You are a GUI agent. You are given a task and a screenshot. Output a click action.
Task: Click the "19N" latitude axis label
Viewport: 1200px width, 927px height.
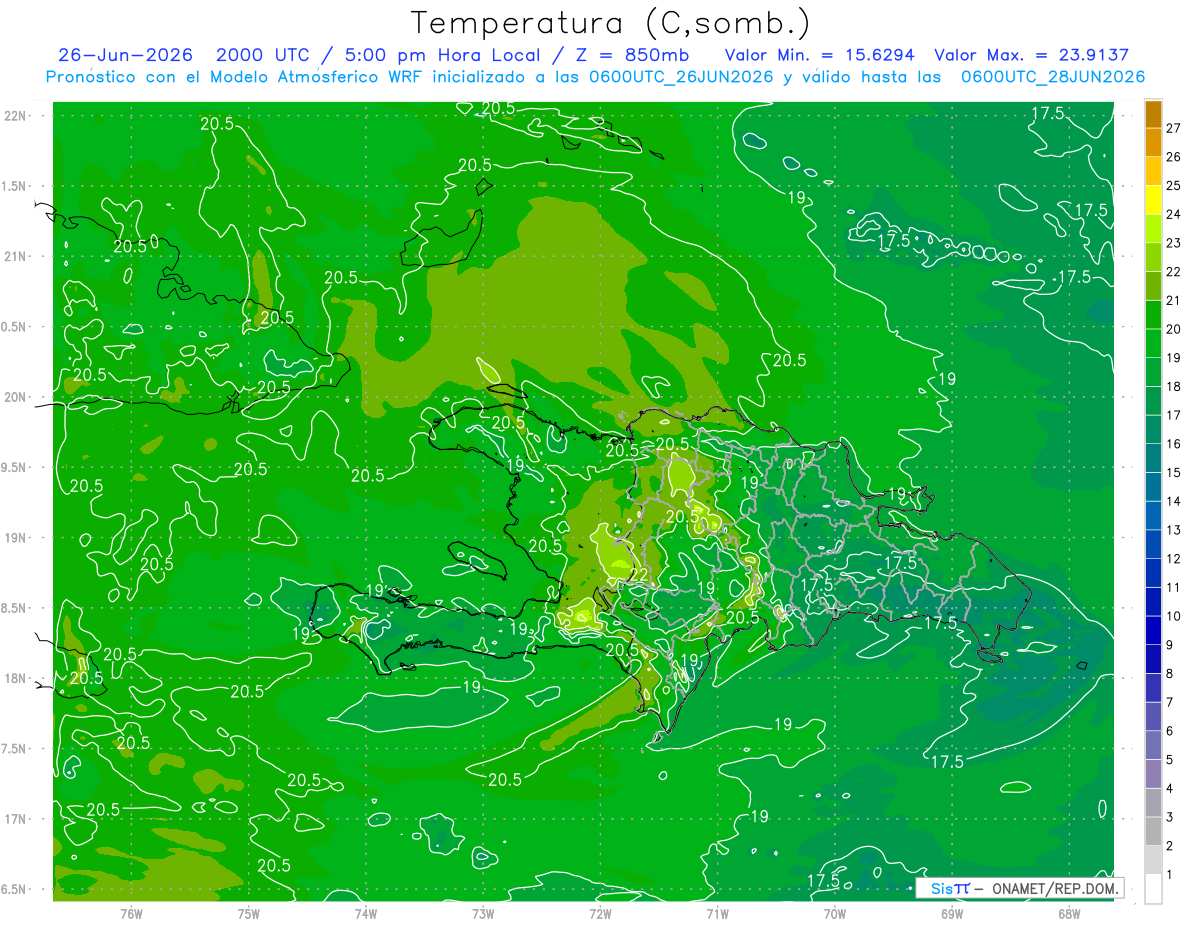[16, 538]
